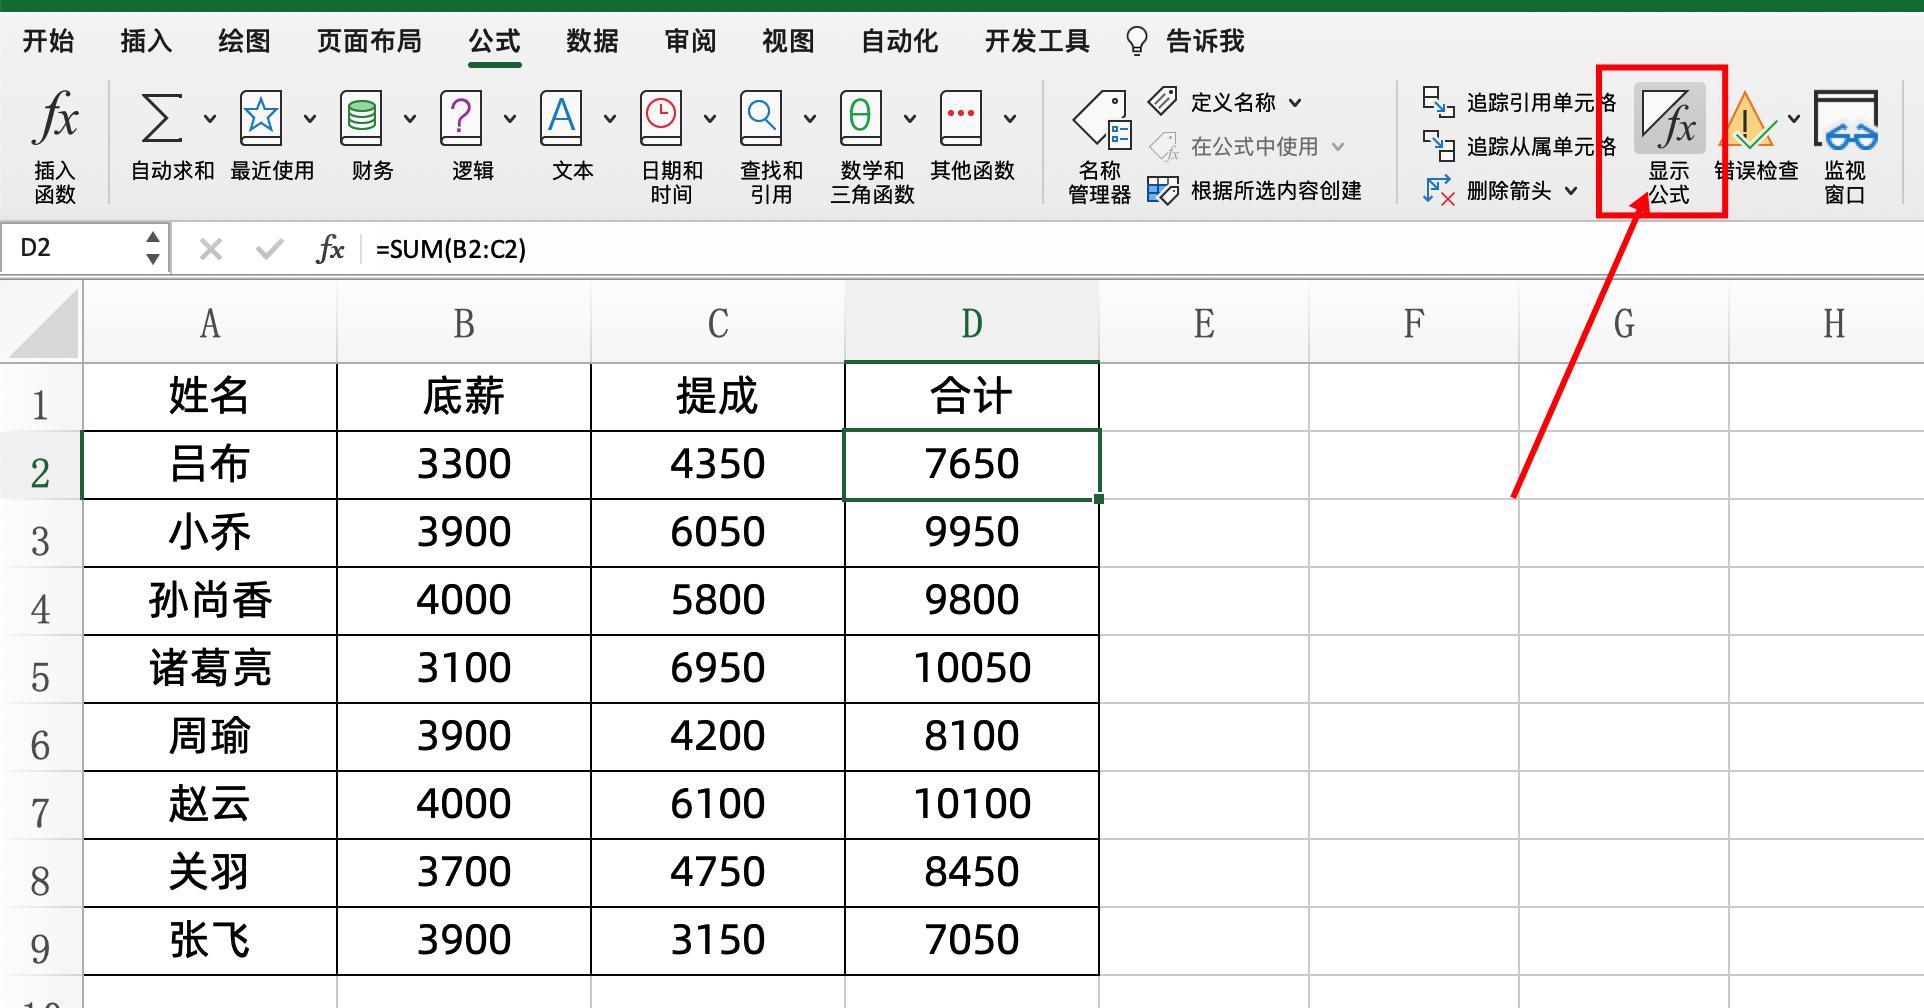Switch to the 数据 ribbon tab
This screenshot has height=1008, width=1924.
tap(591, 41)
